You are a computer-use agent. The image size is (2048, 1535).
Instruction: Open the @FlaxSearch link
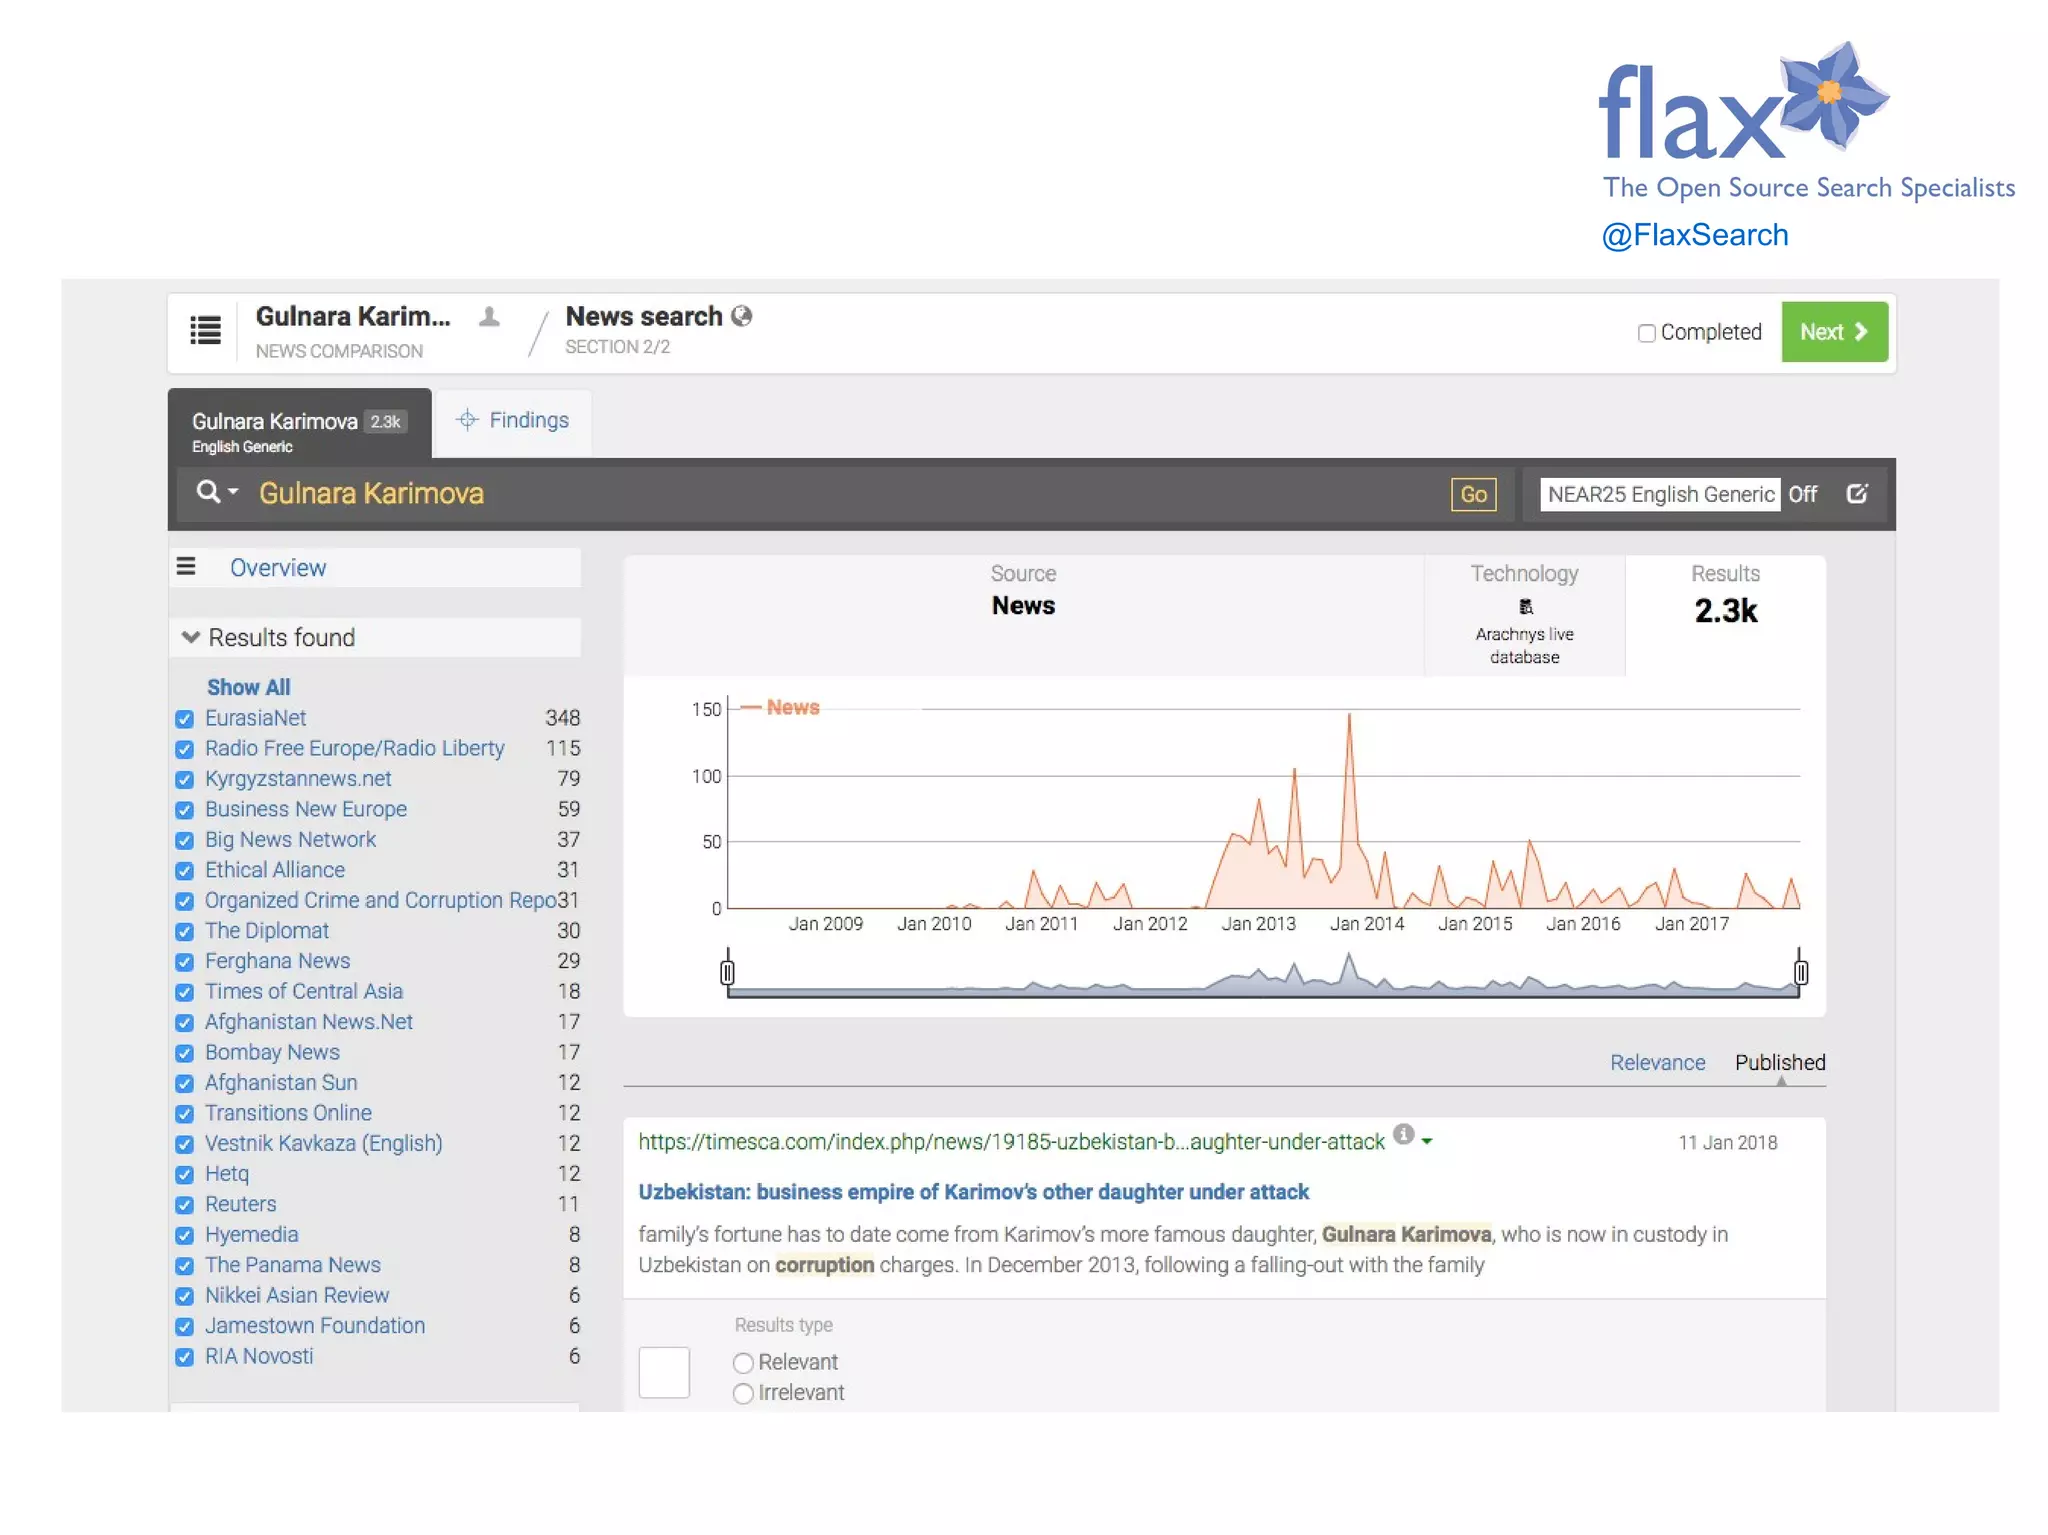tap(1695, 235)
